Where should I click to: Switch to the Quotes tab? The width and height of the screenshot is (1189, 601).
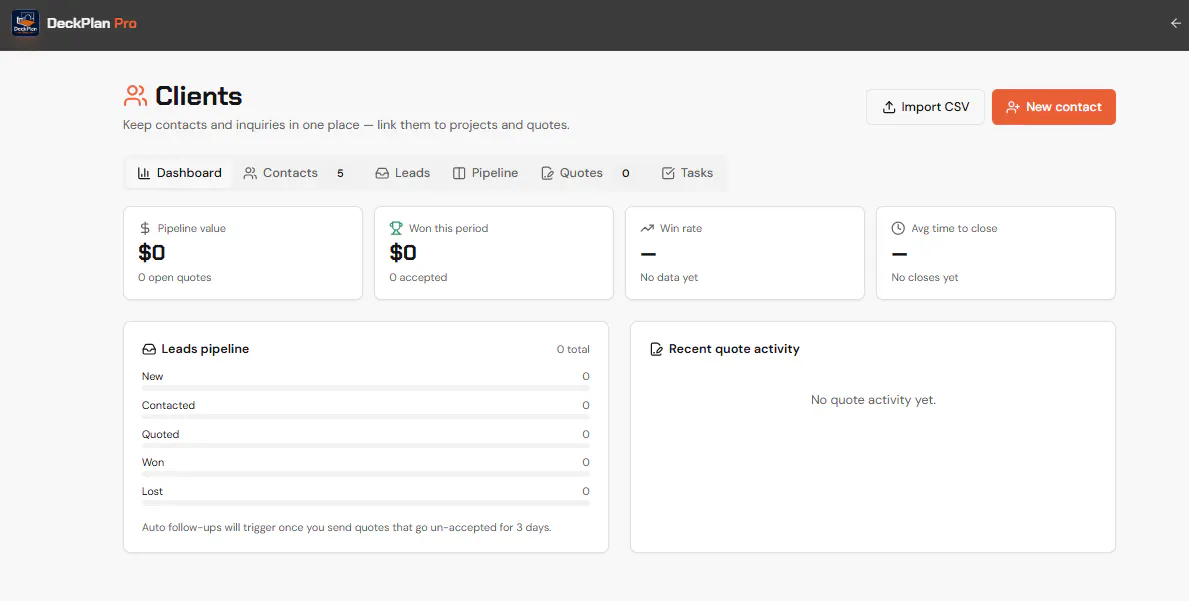pyautogui.click(x=588, y=173)
